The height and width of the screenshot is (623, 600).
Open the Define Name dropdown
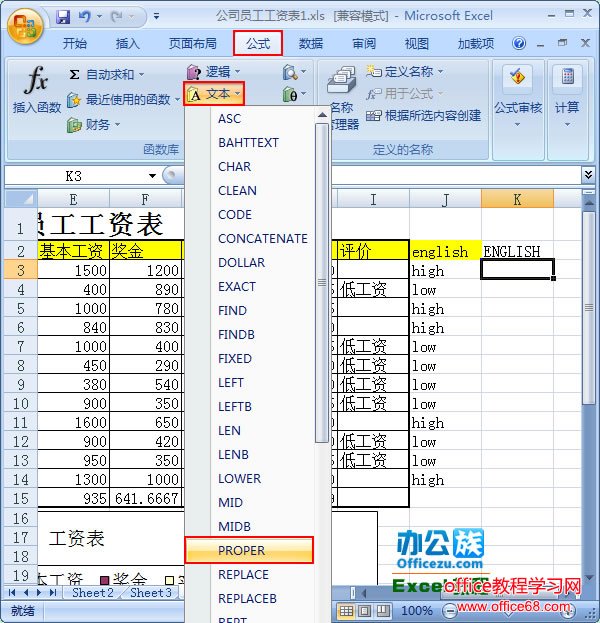pos(404,72)
